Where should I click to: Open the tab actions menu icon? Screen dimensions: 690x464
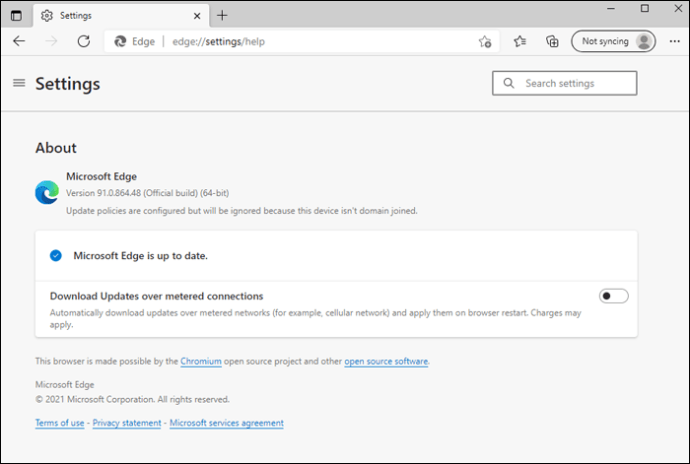click(15, 15)
